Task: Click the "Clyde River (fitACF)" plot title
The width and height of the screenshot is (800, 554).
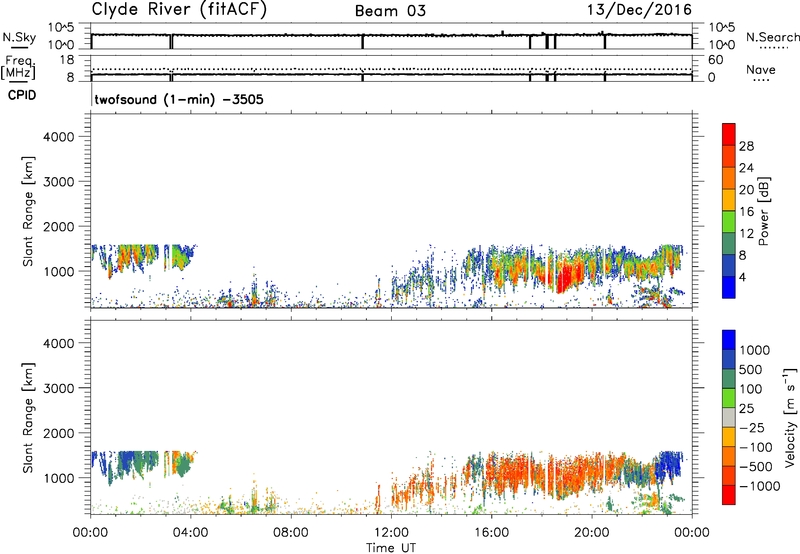Action: click(x=179, y=9)
